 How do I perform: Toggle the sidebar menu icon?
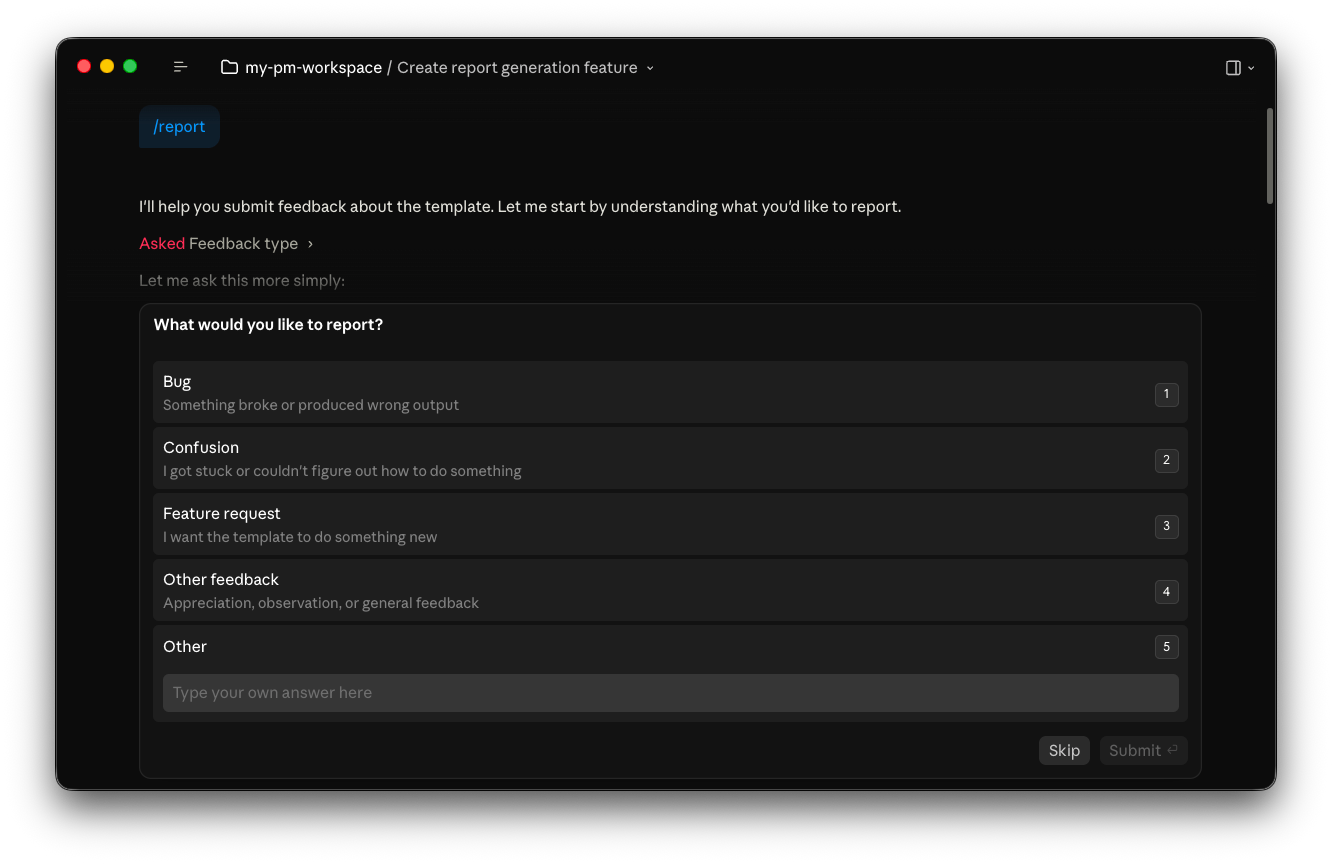pos(180,67)
